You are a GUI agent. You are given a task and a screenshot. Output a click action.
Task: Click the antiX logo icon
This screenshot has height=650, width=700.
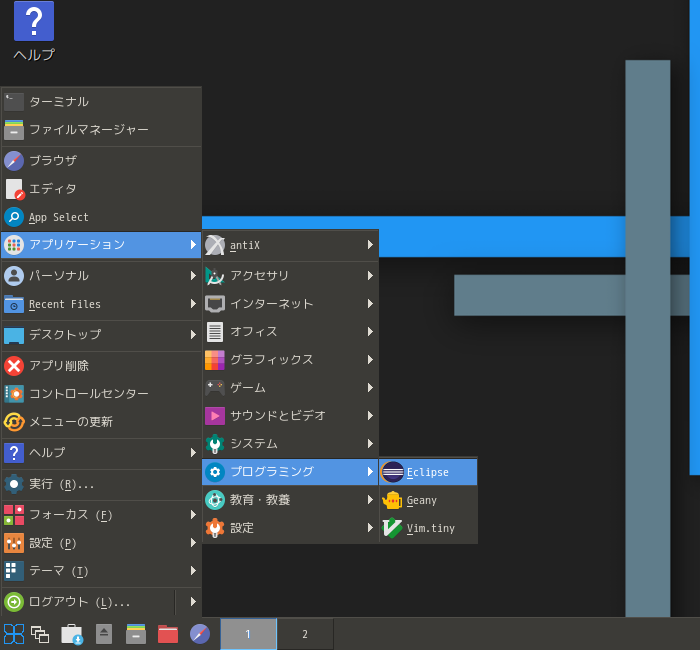(x=215, y=245)
